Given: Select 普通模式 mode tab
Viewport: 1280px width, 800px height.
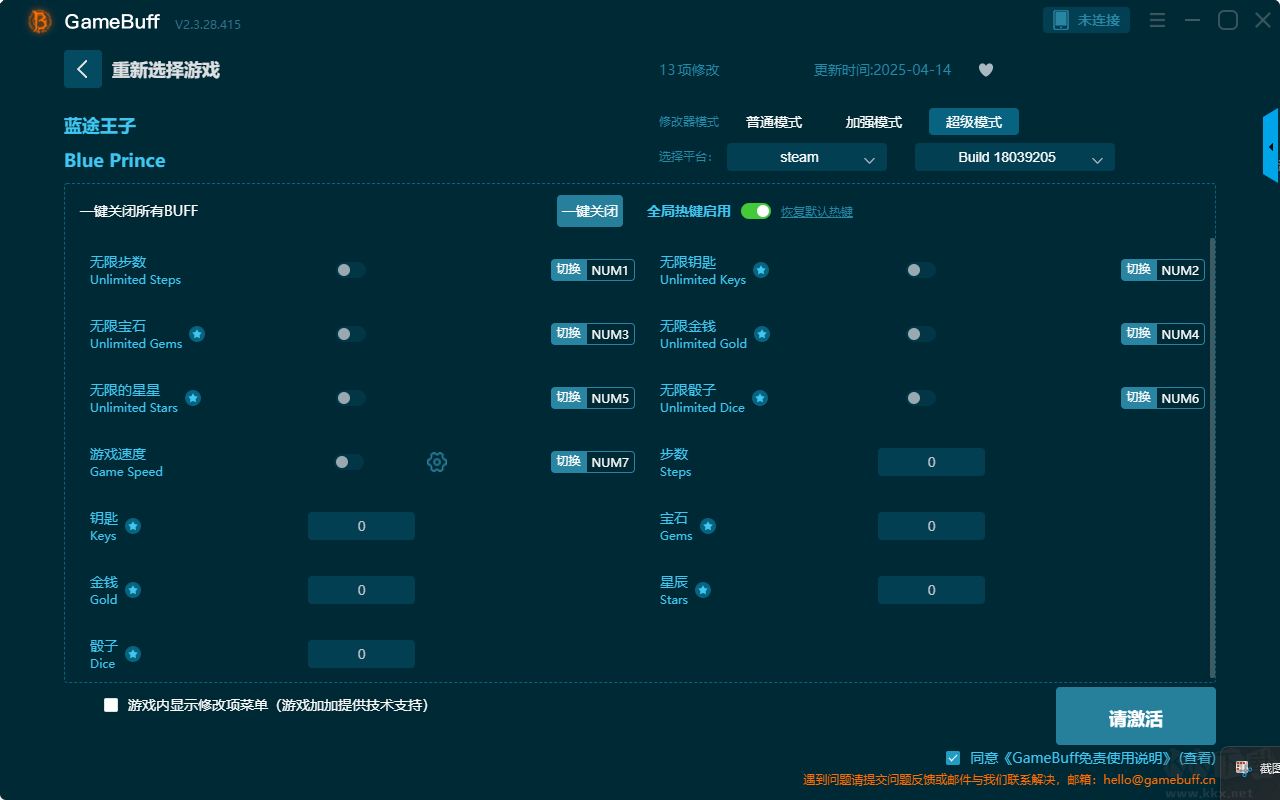Looking at the screenshot, I should point(774,122).
